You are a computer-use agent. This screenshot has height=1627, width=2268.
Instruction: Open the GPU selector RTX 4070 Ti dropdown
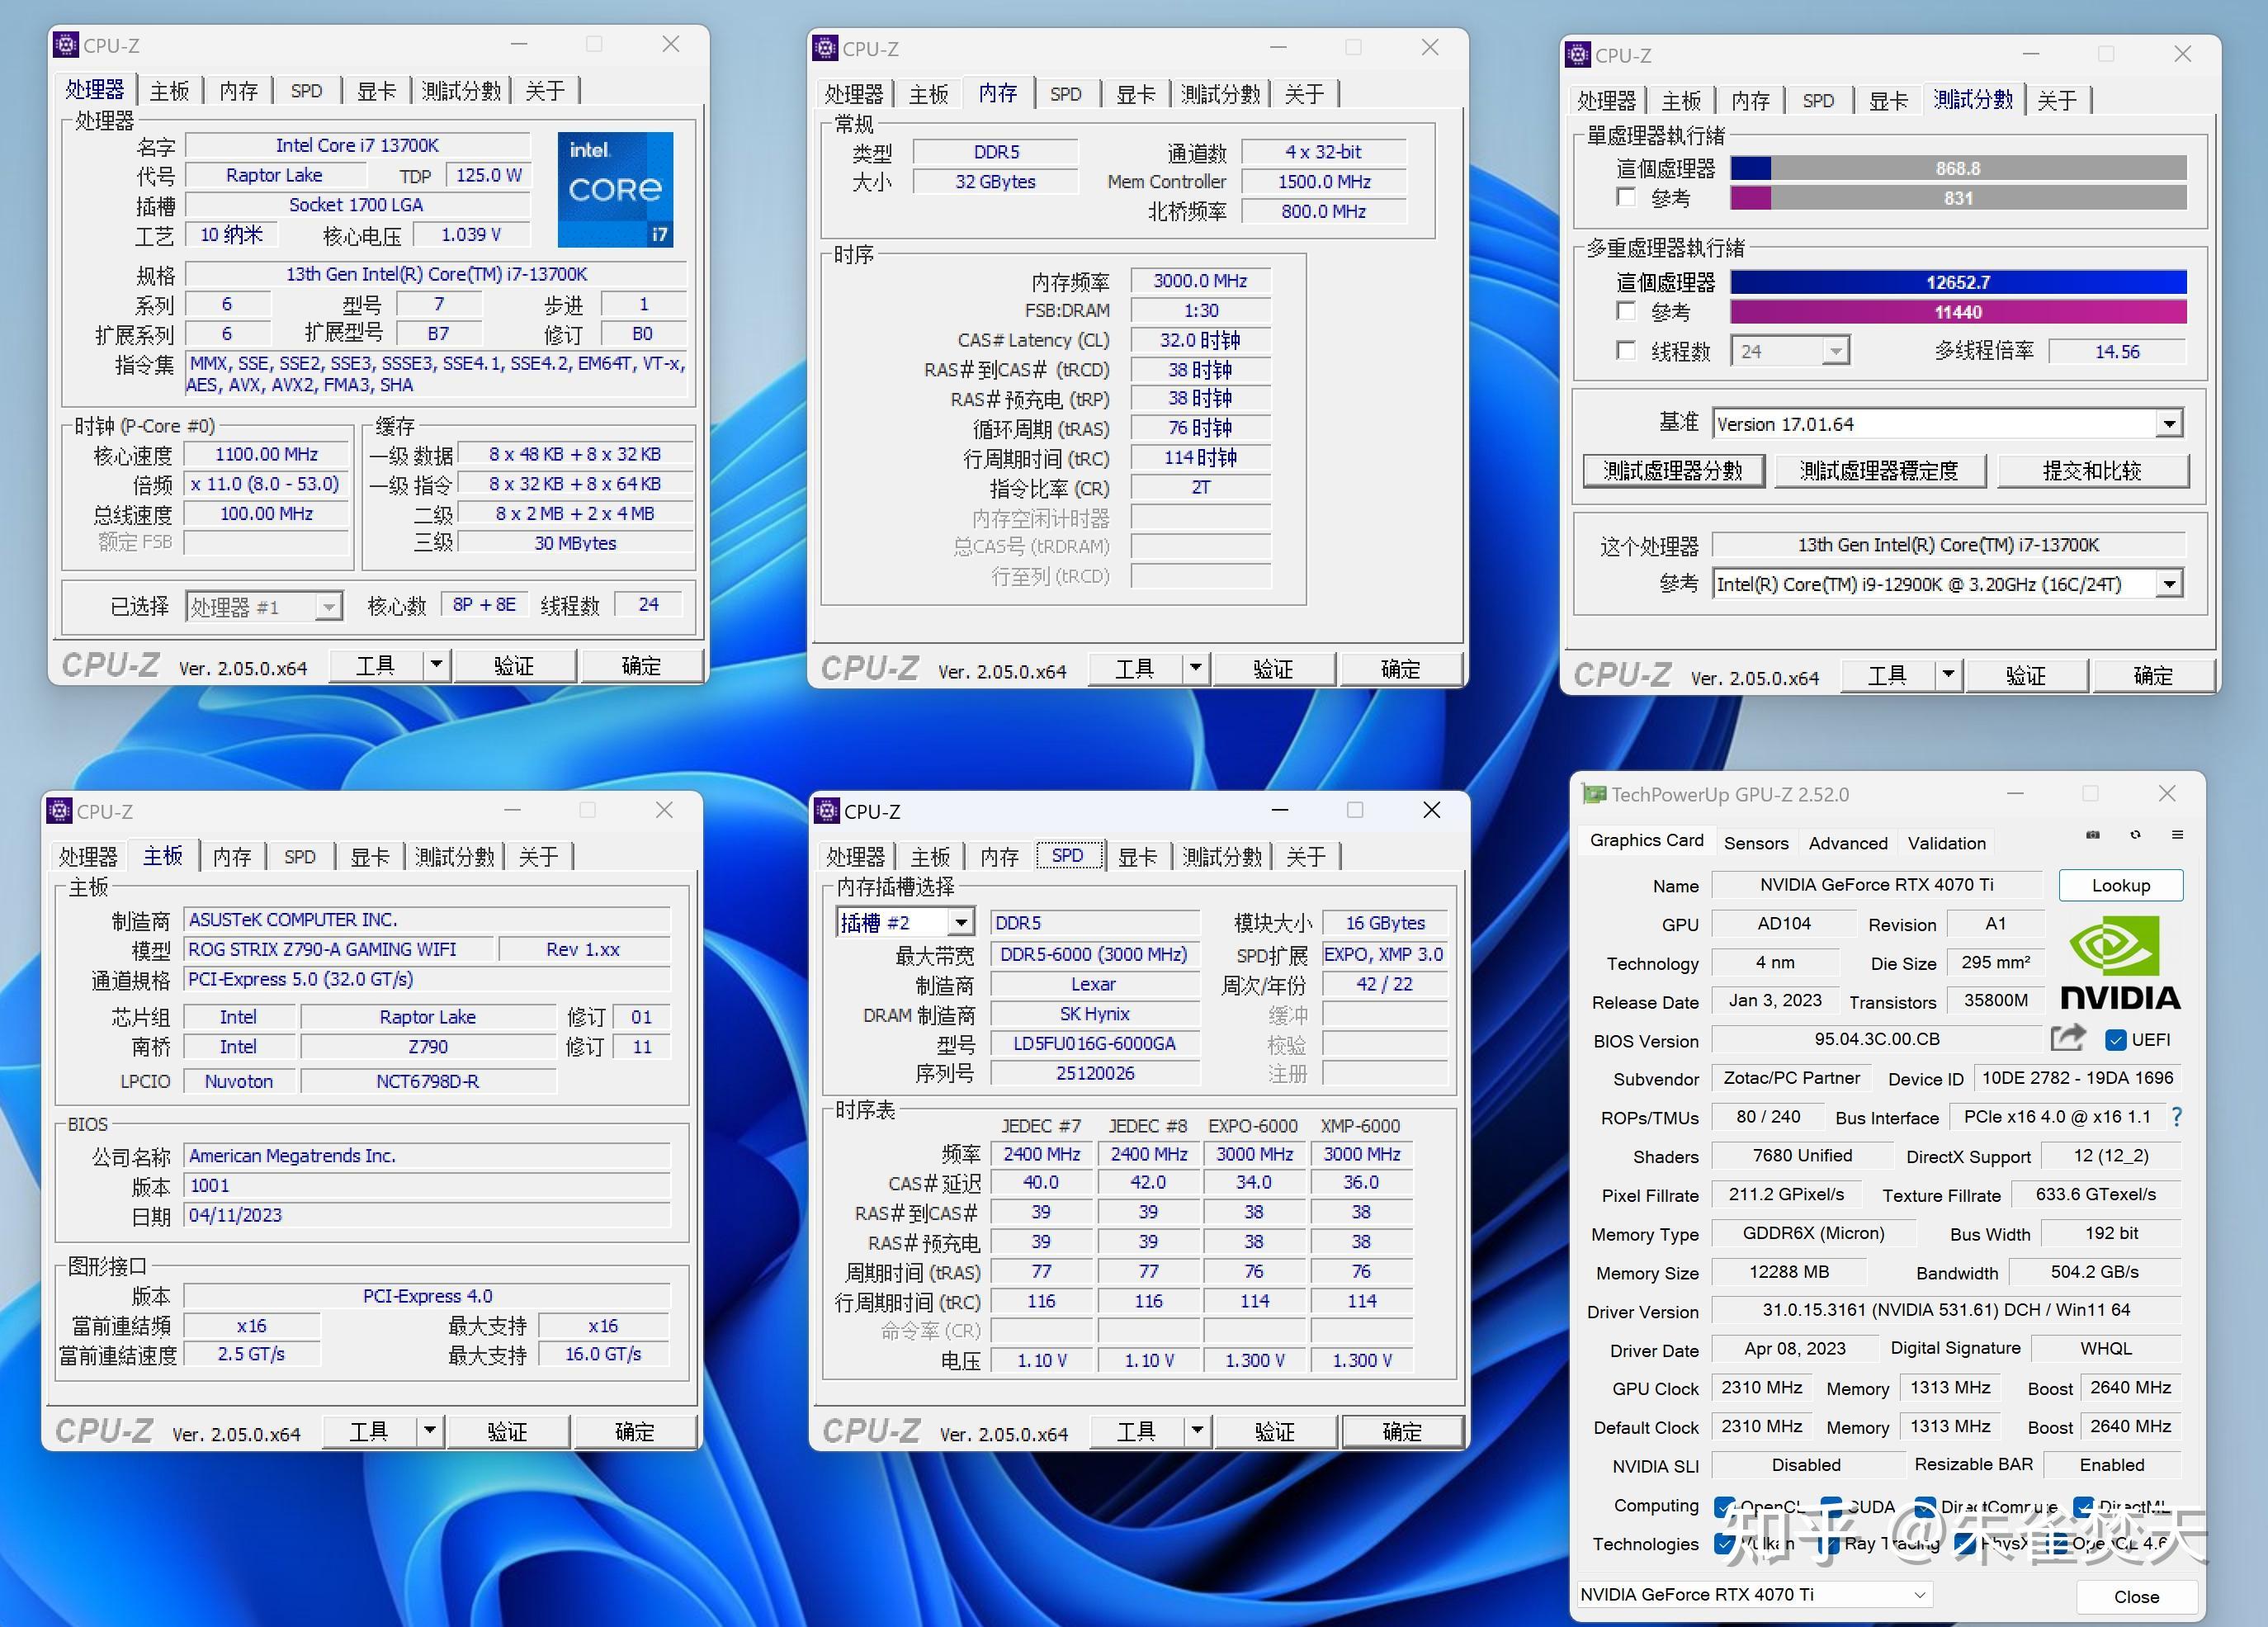click(x=1754, y=1595)
